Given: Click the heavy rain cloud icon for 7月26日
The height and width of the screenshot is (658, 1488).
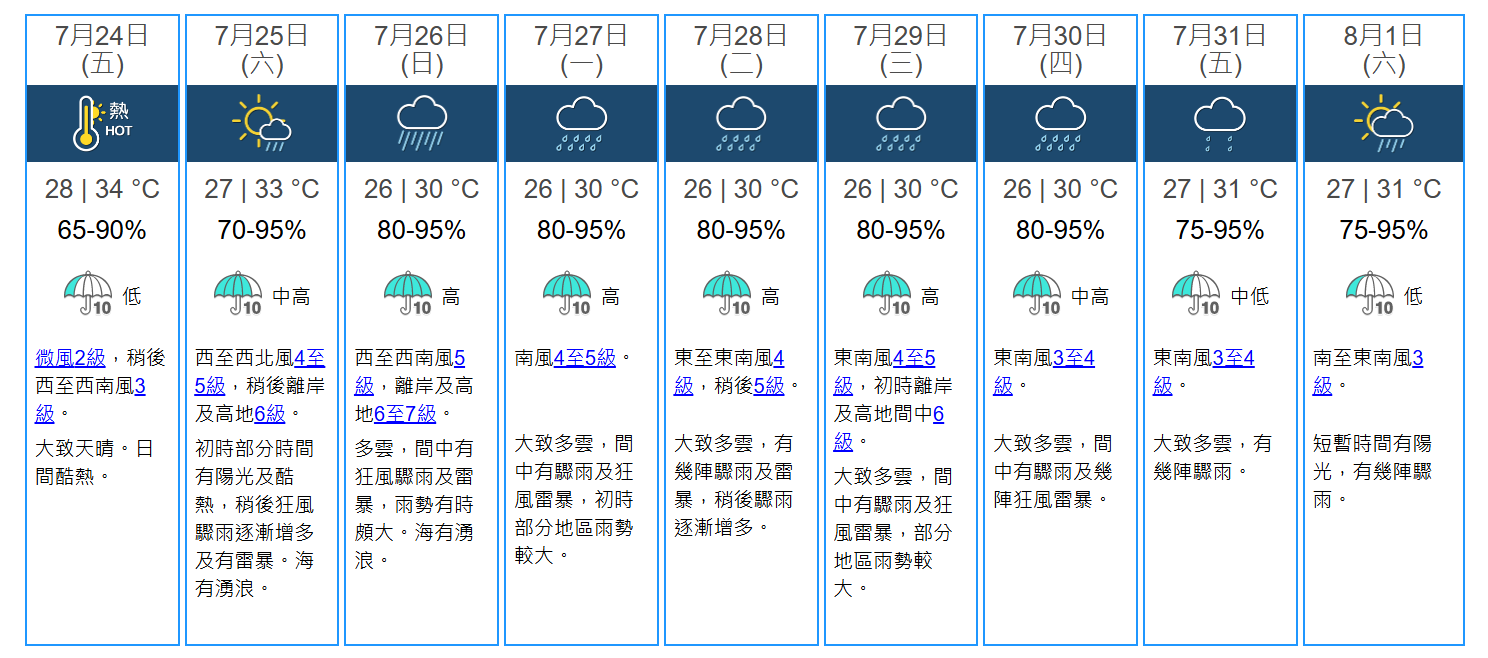Looking at the screenshot, I should [421, 123].
